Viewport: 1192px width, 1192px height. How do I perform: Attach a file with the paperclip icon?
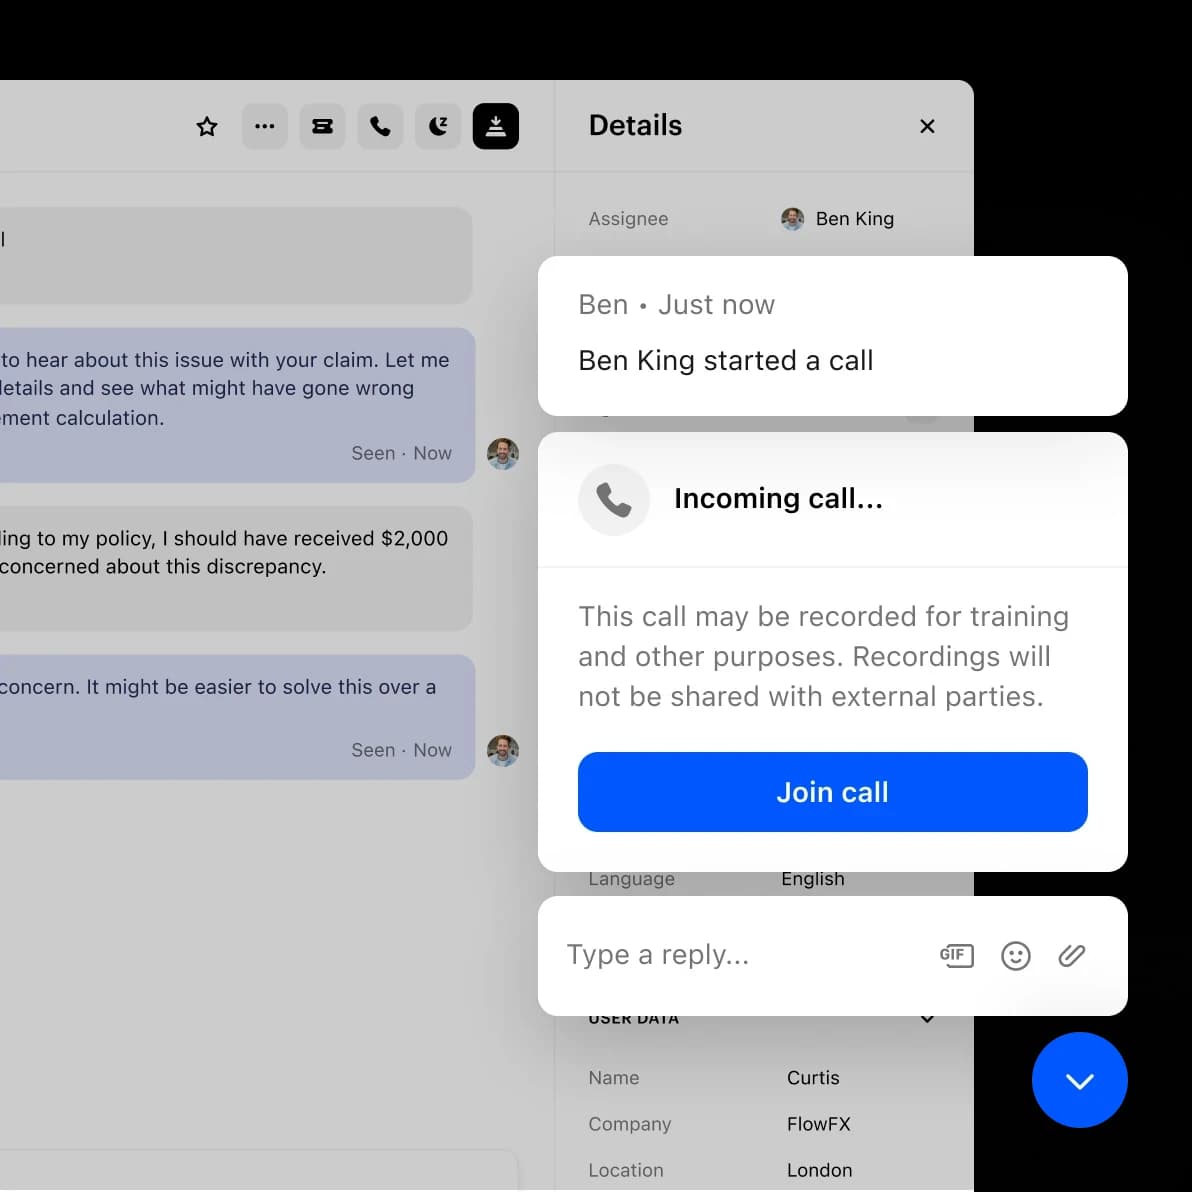click(1071, 956)
